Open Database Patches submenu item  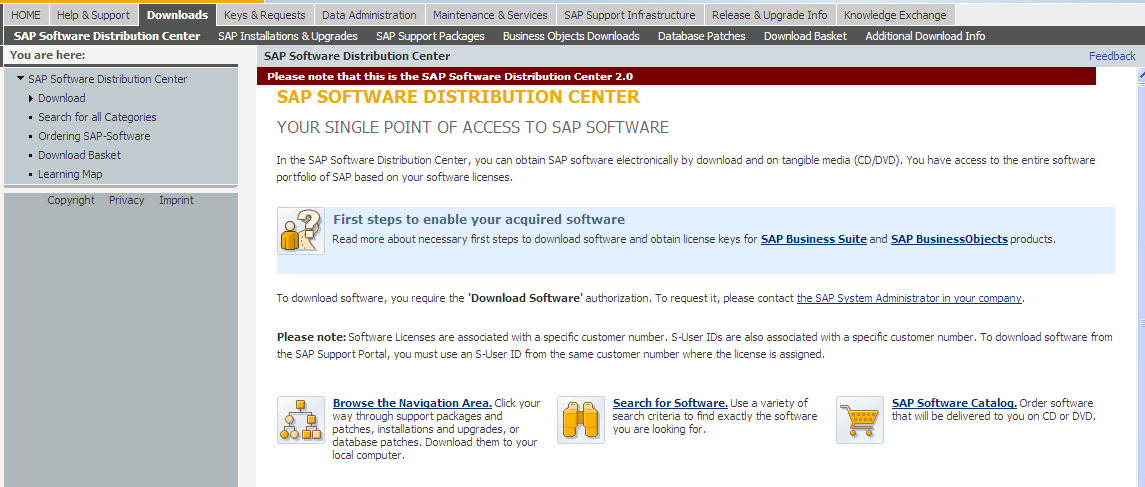(x=702, y=36)
